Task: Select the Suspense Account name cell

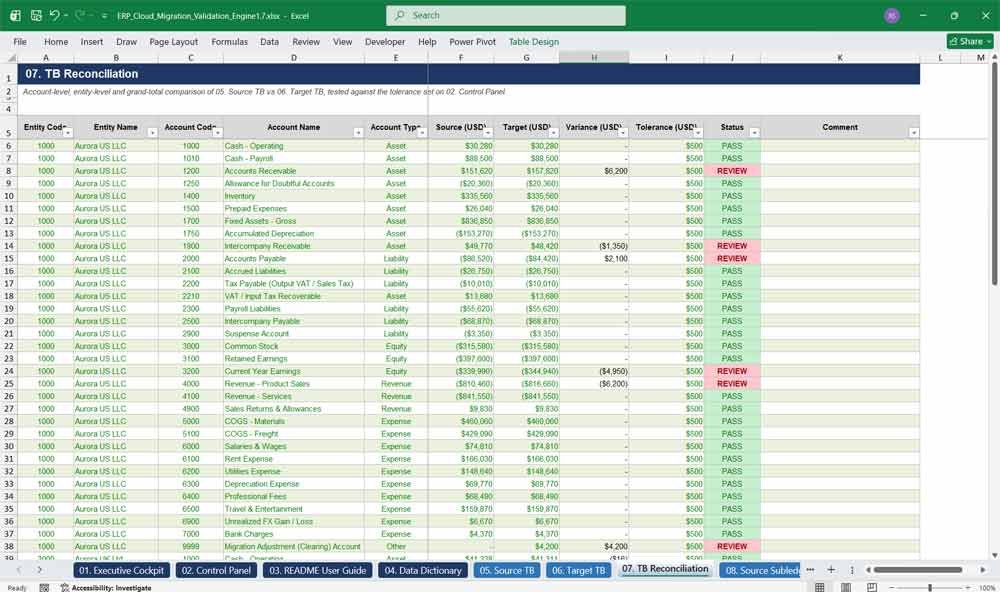Action: (x=293, y=334)
